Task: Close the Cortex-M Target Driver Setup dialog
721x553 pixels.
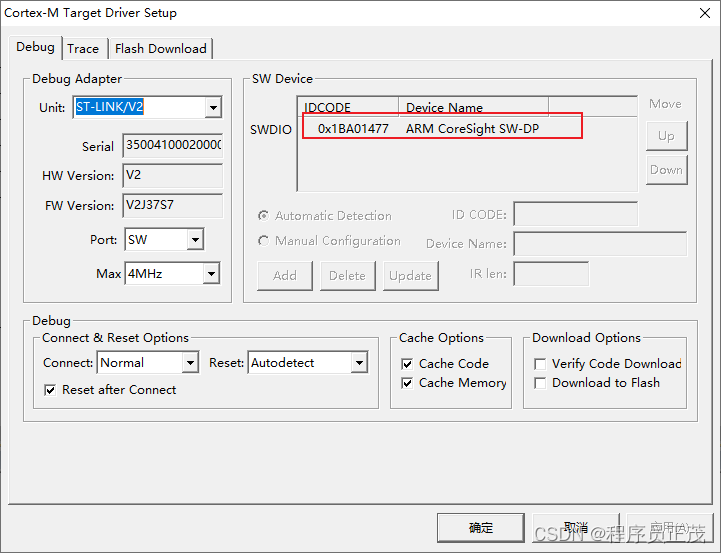Action: click(705, 13)
